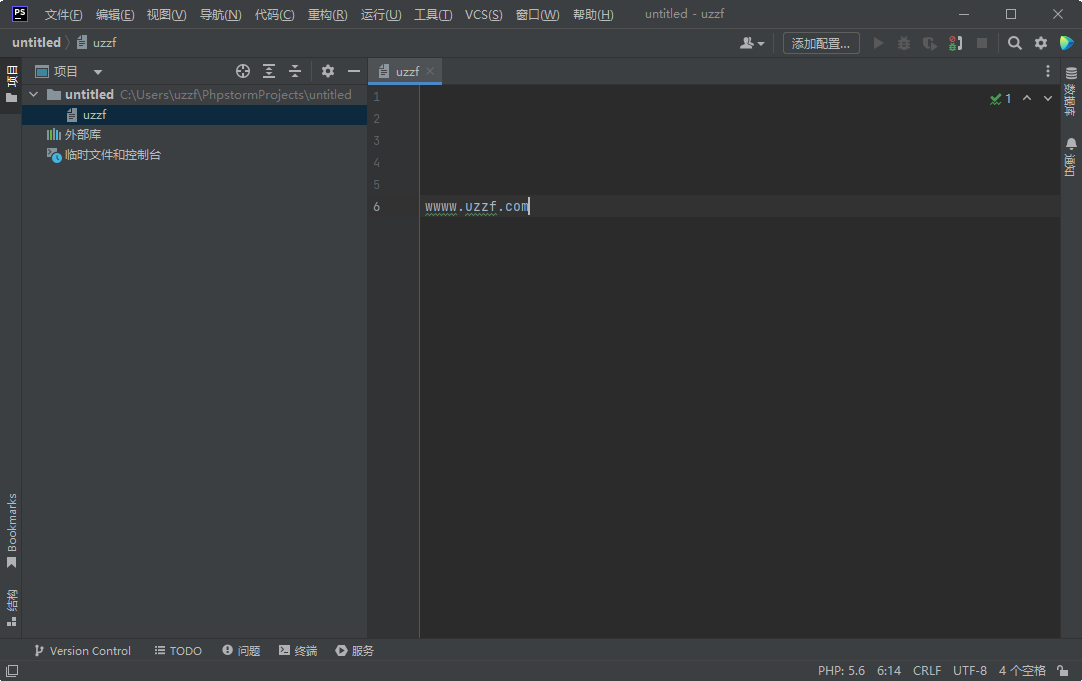1082x681 pixels.
Task: Open the 数据库 tool window
Action: (1071, 90)
